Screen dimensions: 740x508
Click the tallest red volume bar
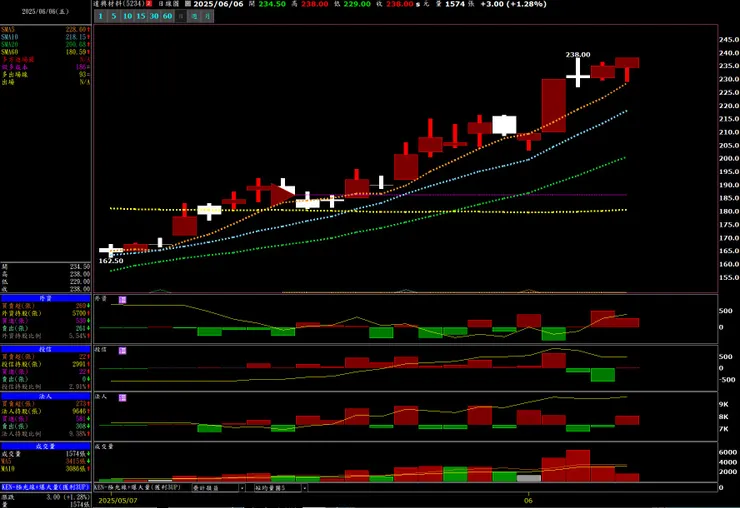[x=578, y=466]
